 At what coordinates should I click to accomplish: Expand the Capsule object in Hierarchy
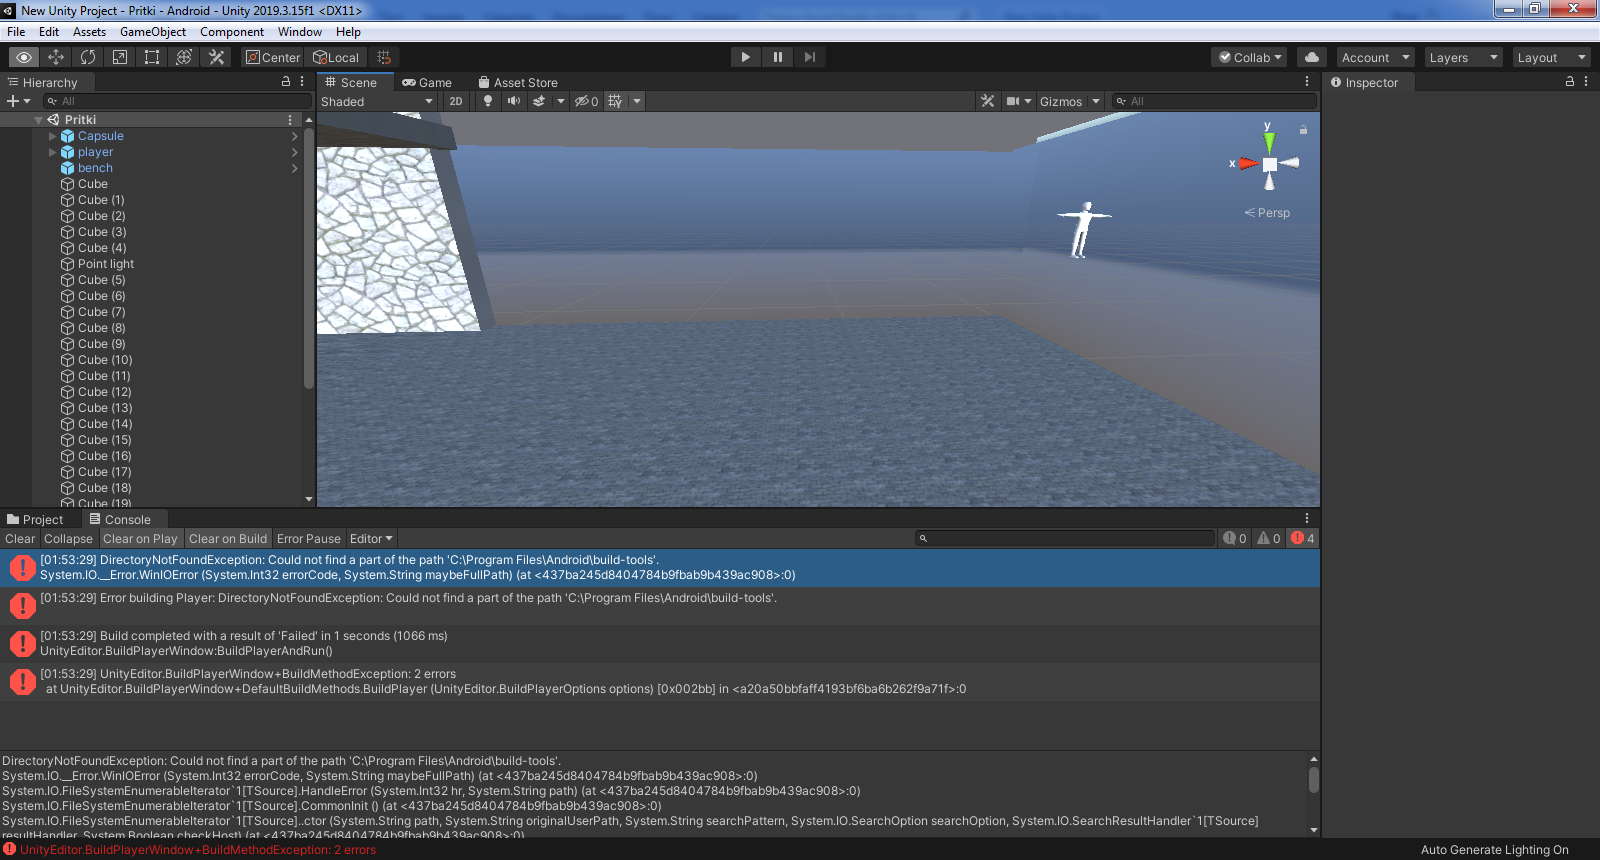point(53,136)
